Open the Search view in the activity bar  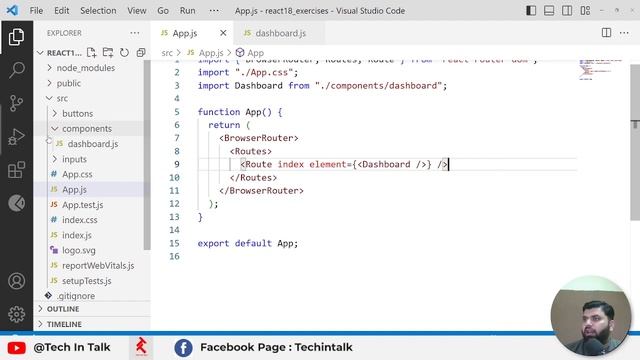[16, 70]
